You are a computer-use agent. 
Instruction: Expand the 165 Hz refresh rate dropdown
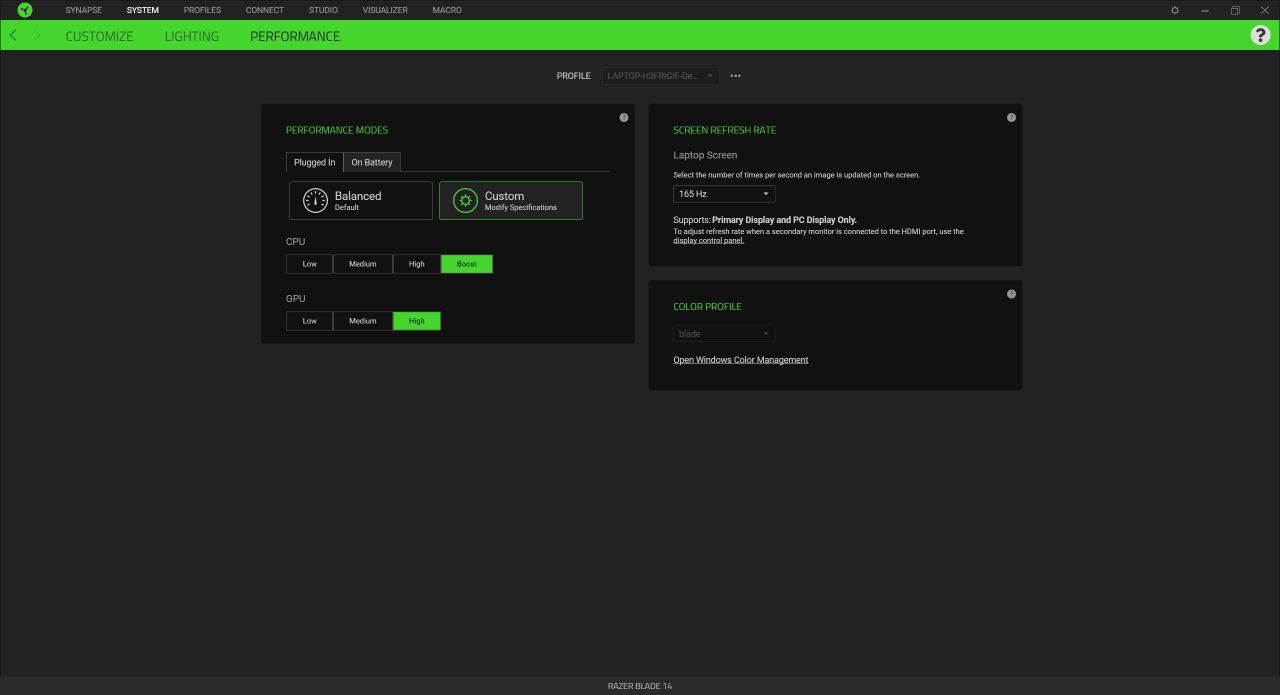724,194
